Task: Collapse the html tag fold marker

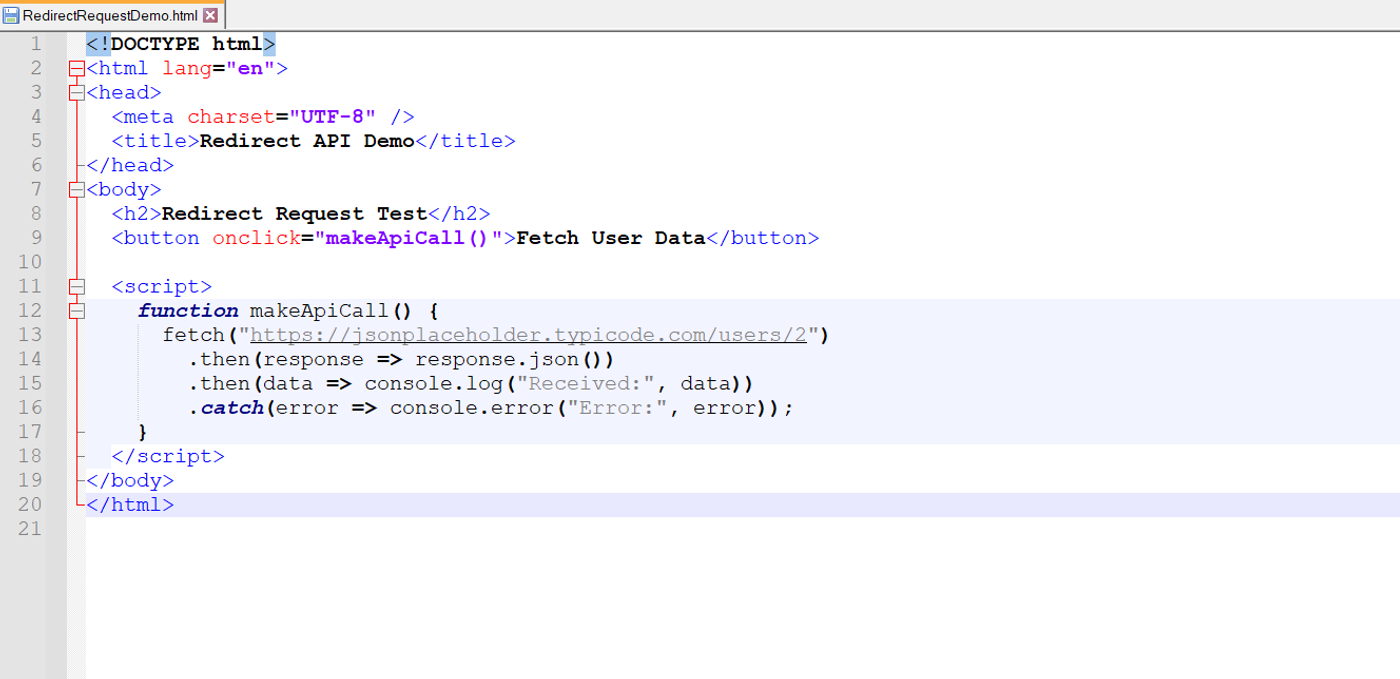Action: coord(77,69)
